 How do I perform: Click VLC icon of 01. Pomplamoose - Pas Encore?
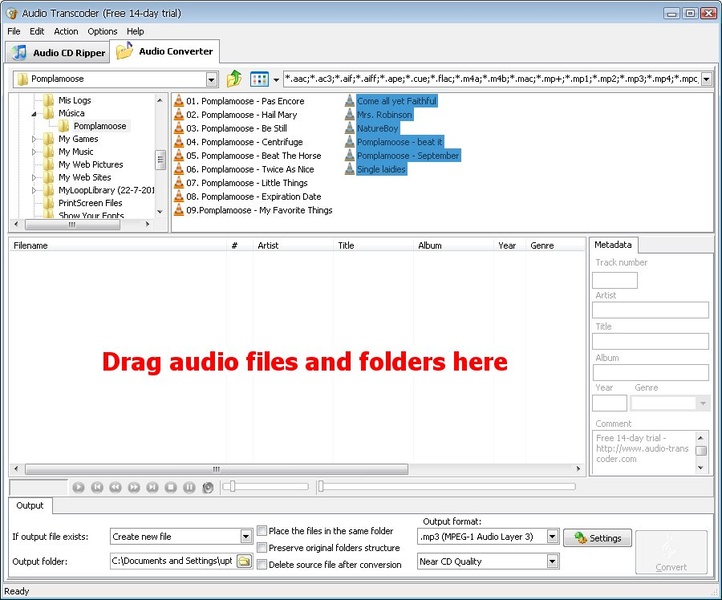(x=179, y=101)
